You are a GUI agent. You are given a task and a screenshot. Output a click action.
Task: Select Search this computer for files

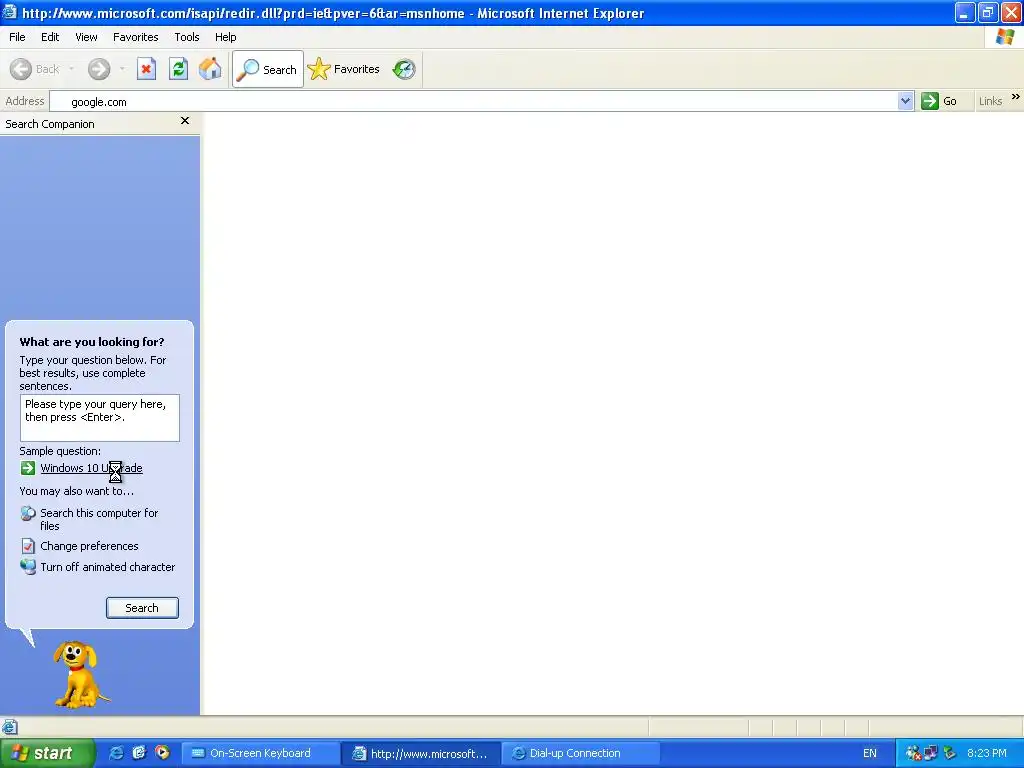click(99, 519)
